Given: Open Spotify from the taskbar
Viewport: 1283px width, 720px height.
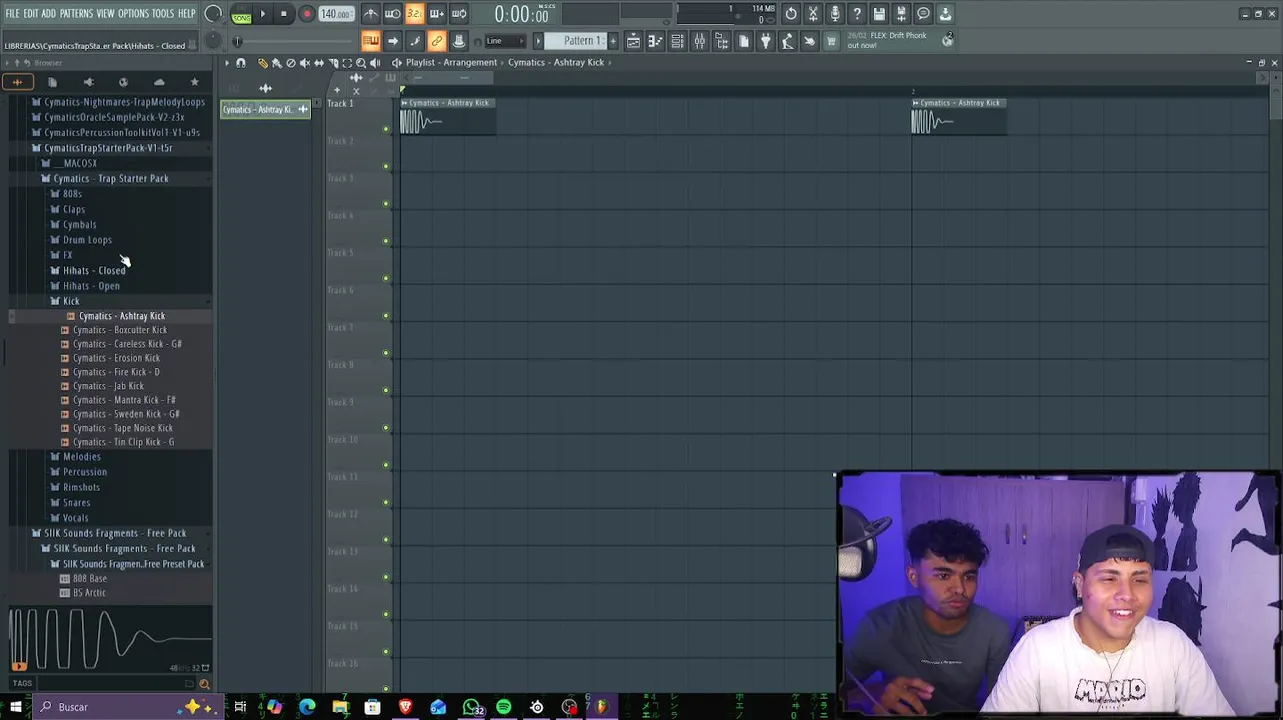Looking at the screenshot, I should [x=504, y=707].
